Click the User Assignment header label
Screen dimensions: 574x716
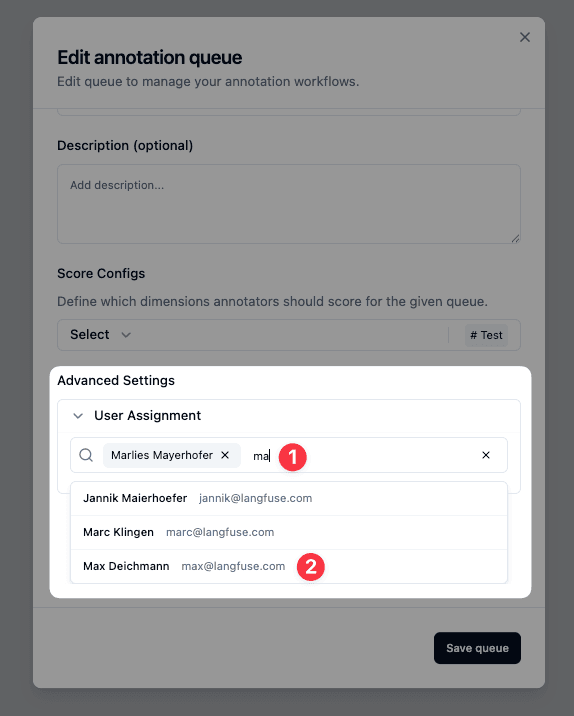[x=147, y=416]
